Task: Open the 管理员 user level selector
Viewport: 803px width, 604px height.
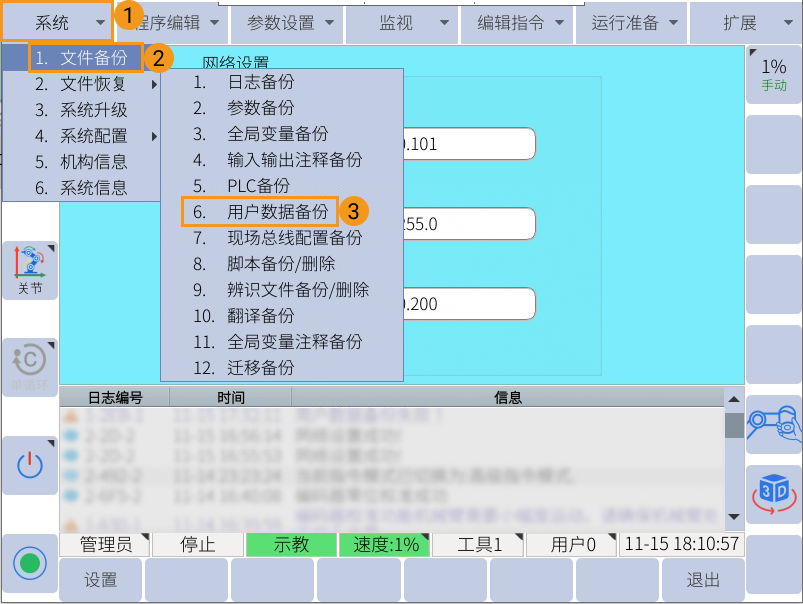Action: tap(105, 544)
